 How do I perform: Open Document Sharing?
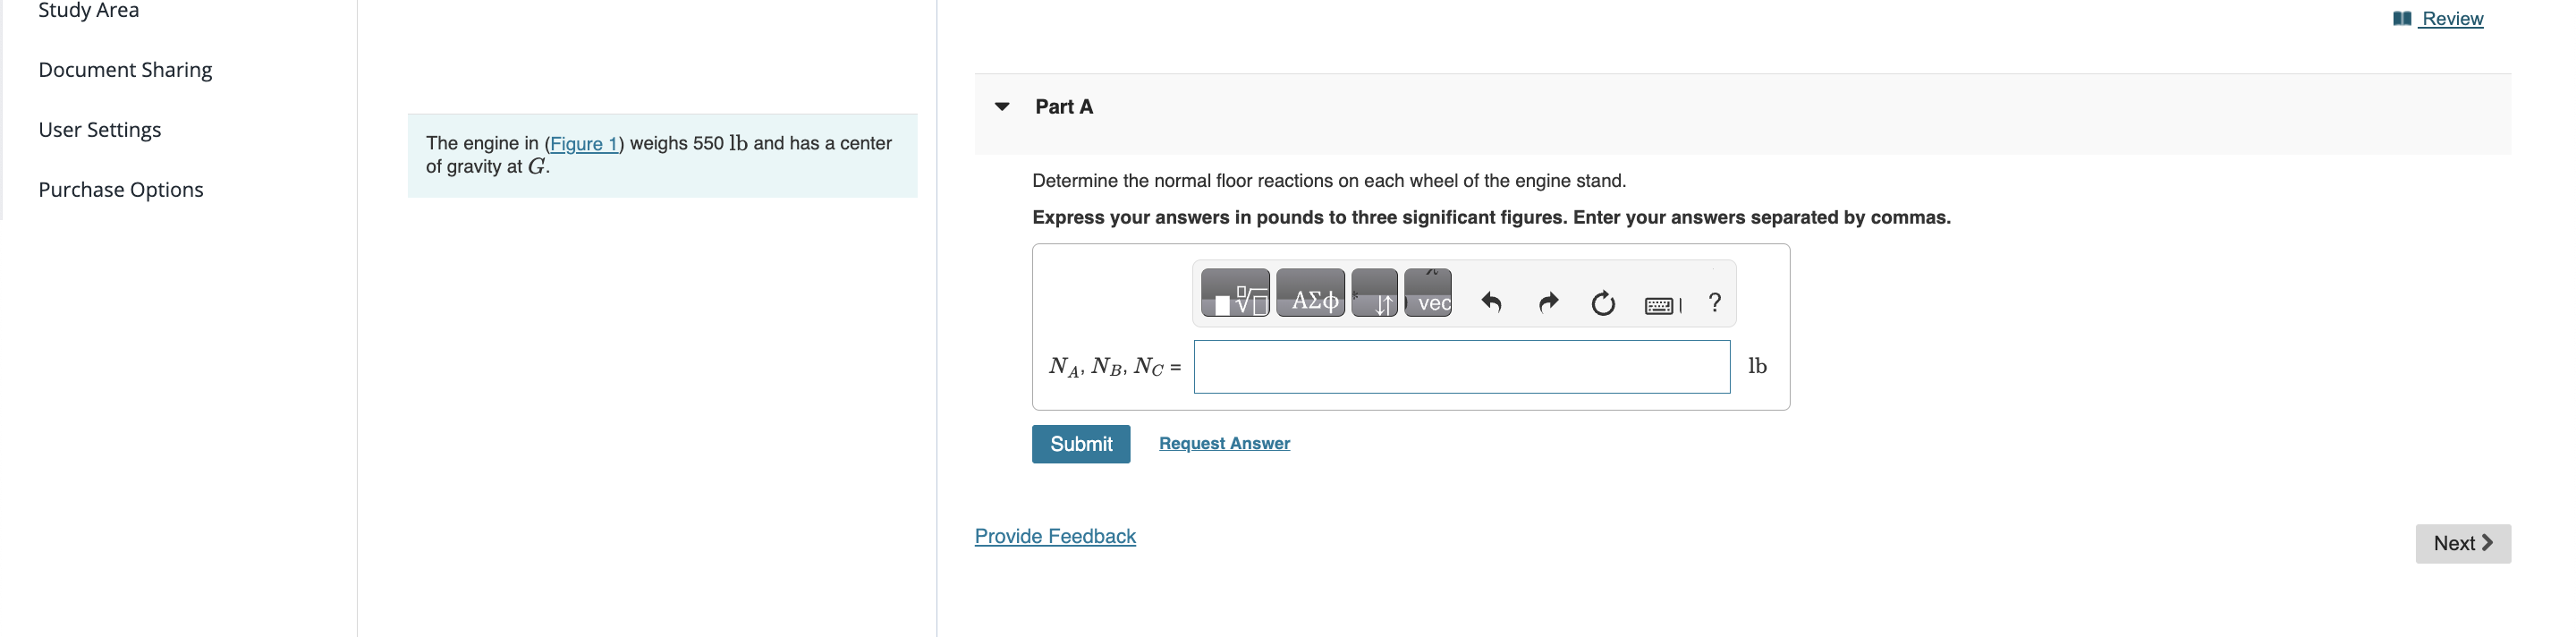(124, 69)
